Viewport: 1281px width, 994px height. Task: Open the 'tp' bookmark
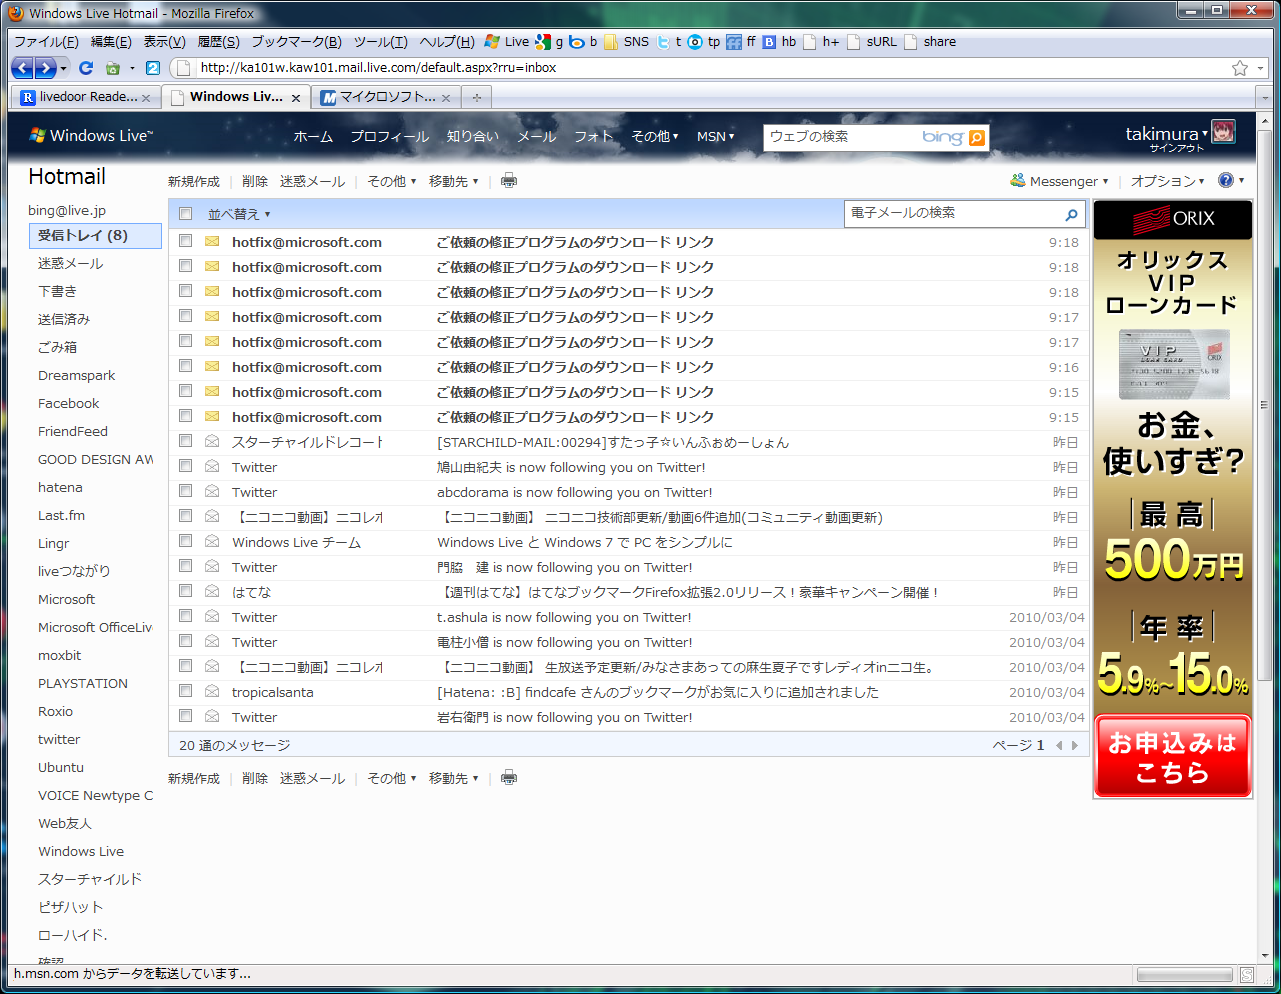point(704,42)
